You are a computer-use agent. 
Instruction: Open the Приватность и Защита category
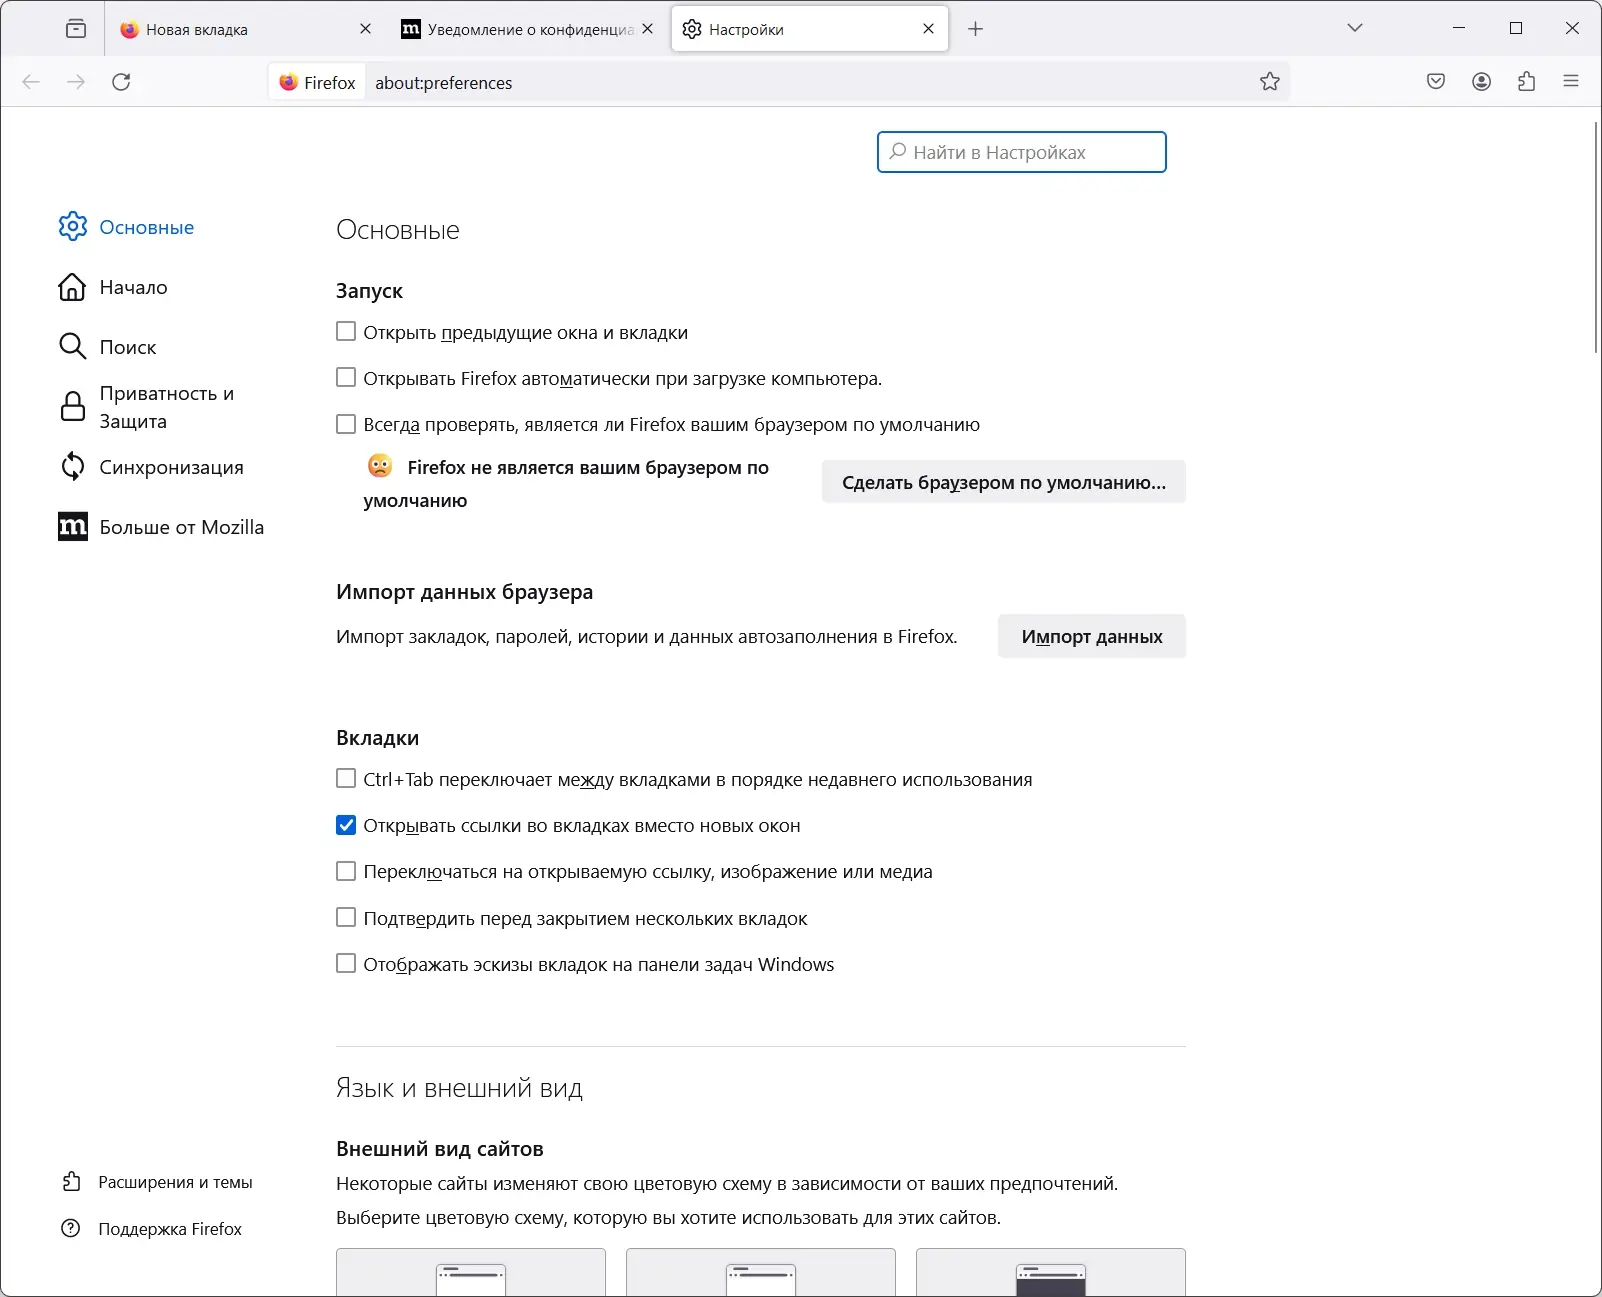point(167,407)
